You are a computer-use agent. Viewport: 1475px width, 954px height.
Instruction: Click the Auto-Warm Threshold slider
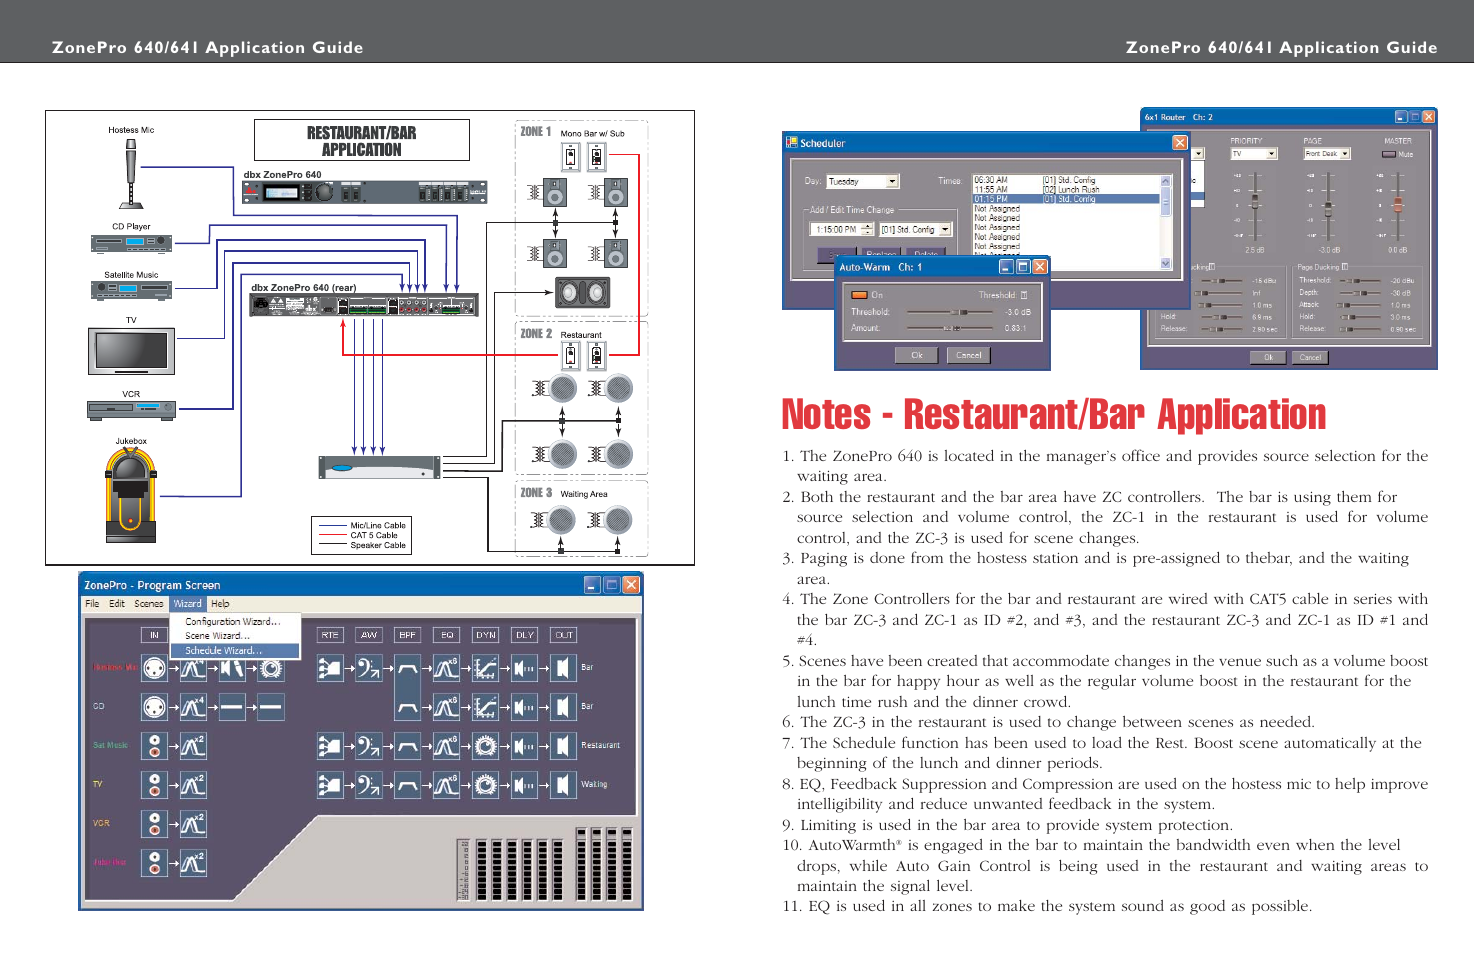click(x=948, y=312)
